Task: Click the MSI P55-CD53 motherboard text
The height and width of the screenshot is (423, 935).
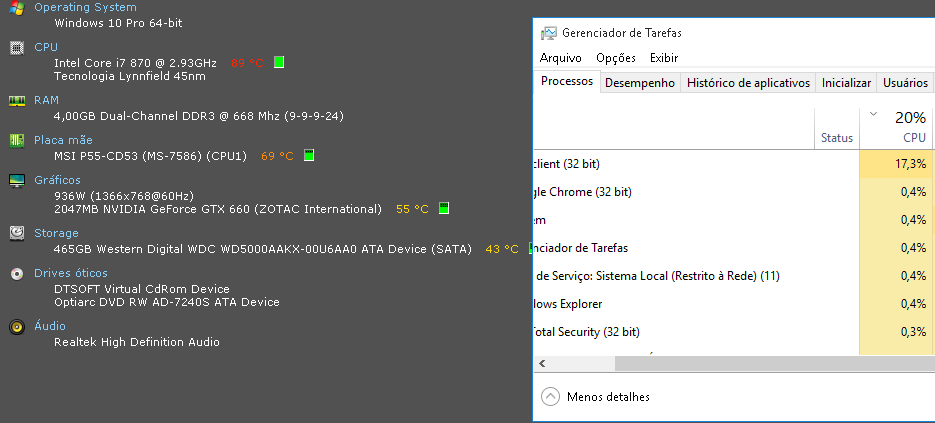Action: [150, 156]
